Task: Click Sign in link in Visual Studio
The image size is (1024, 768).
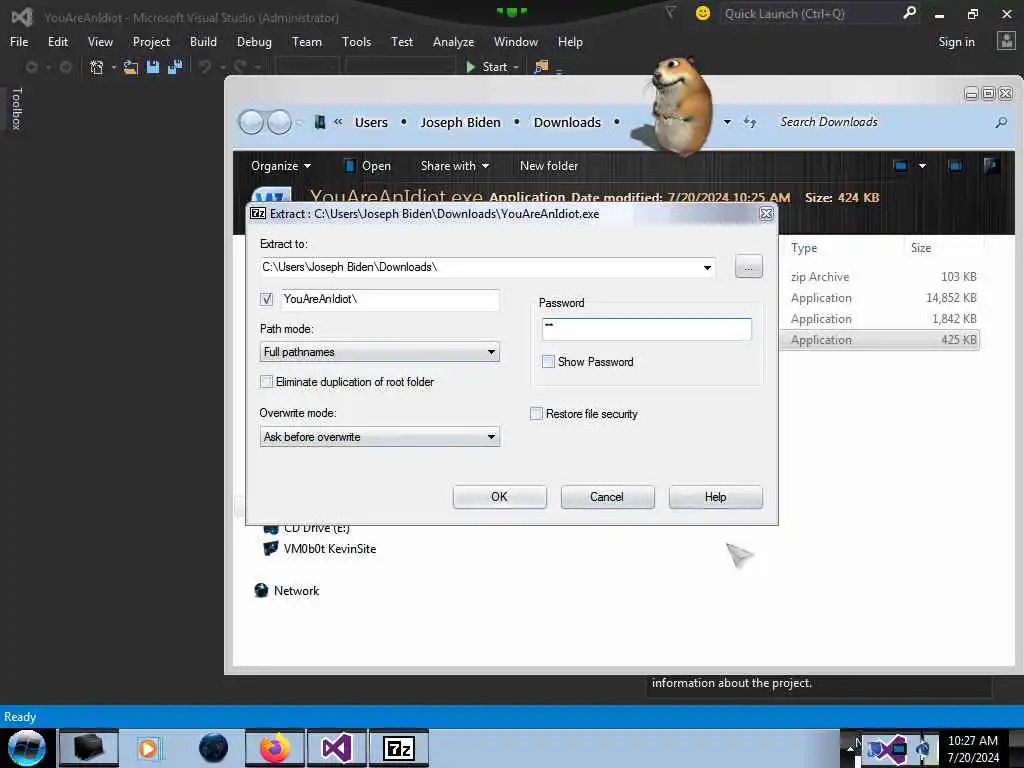Action: pyautogui.click(x=957, y=42)
